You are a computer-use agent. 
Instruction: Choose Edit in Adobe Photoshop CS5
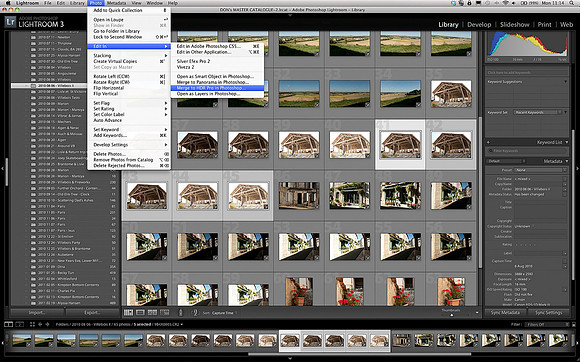point(218,46)
